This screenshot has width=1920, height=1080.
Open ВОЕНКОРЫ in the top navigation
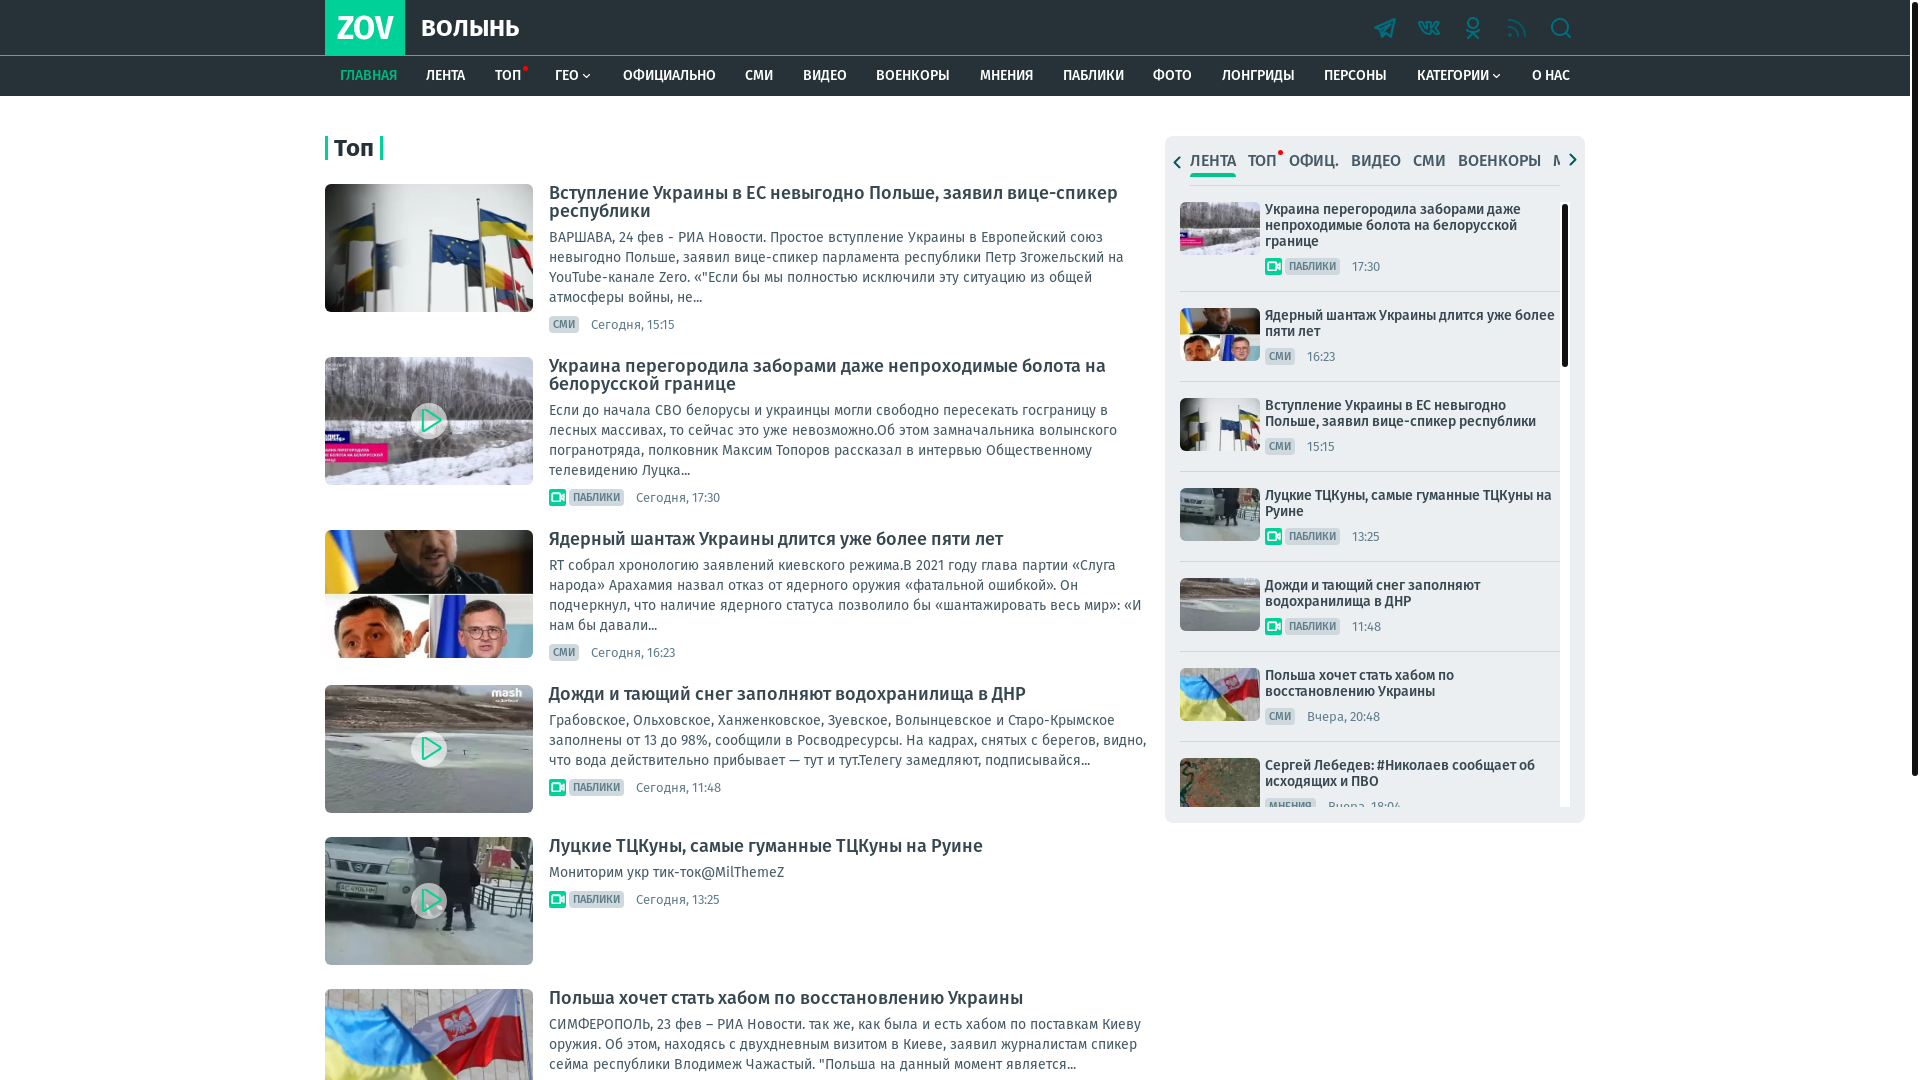point(913,76)
